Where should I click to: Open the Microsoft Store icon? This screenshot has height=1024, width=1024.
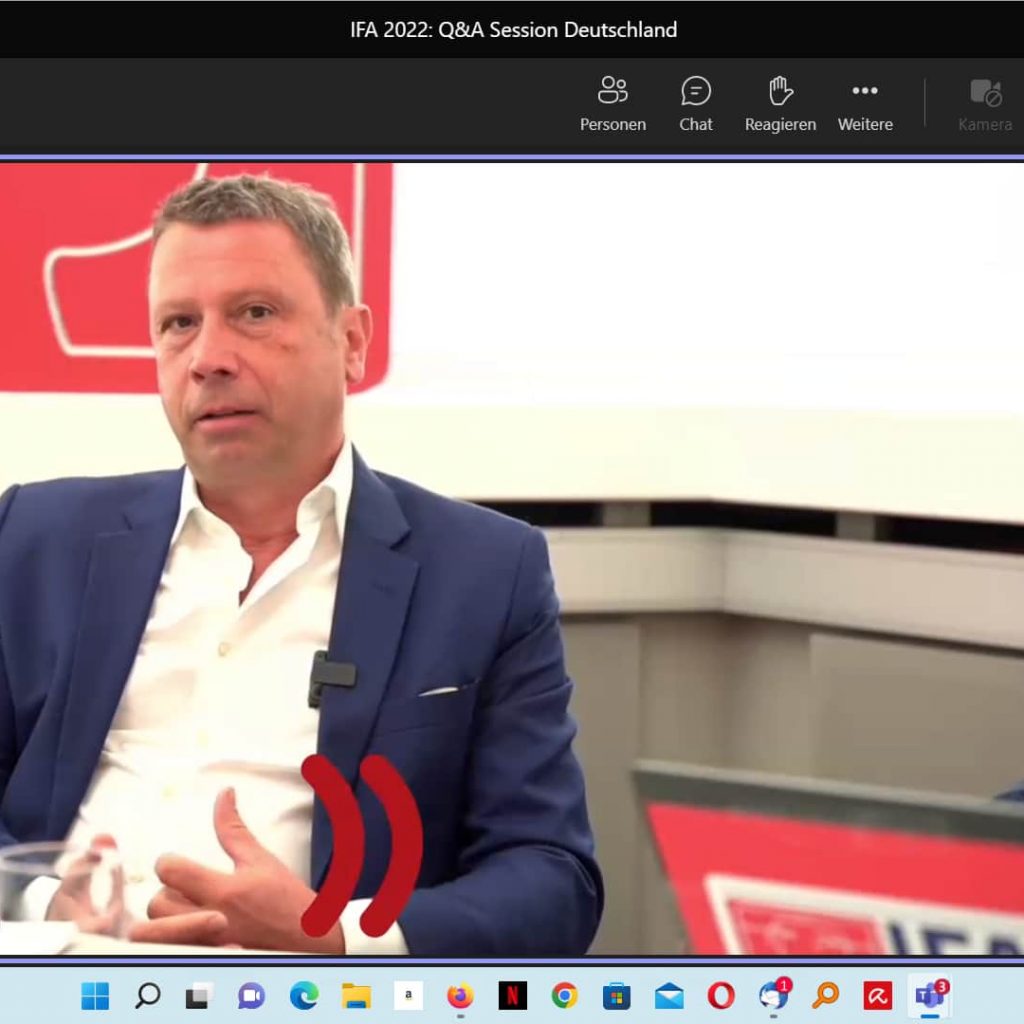coord(617,995)
